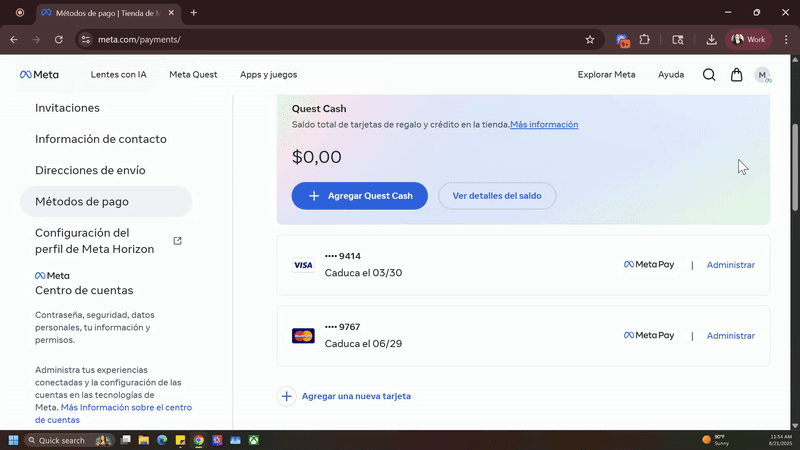Open Apps y juegos menu
The height and width of the screenshot is (450, 800).
[268, 75]
